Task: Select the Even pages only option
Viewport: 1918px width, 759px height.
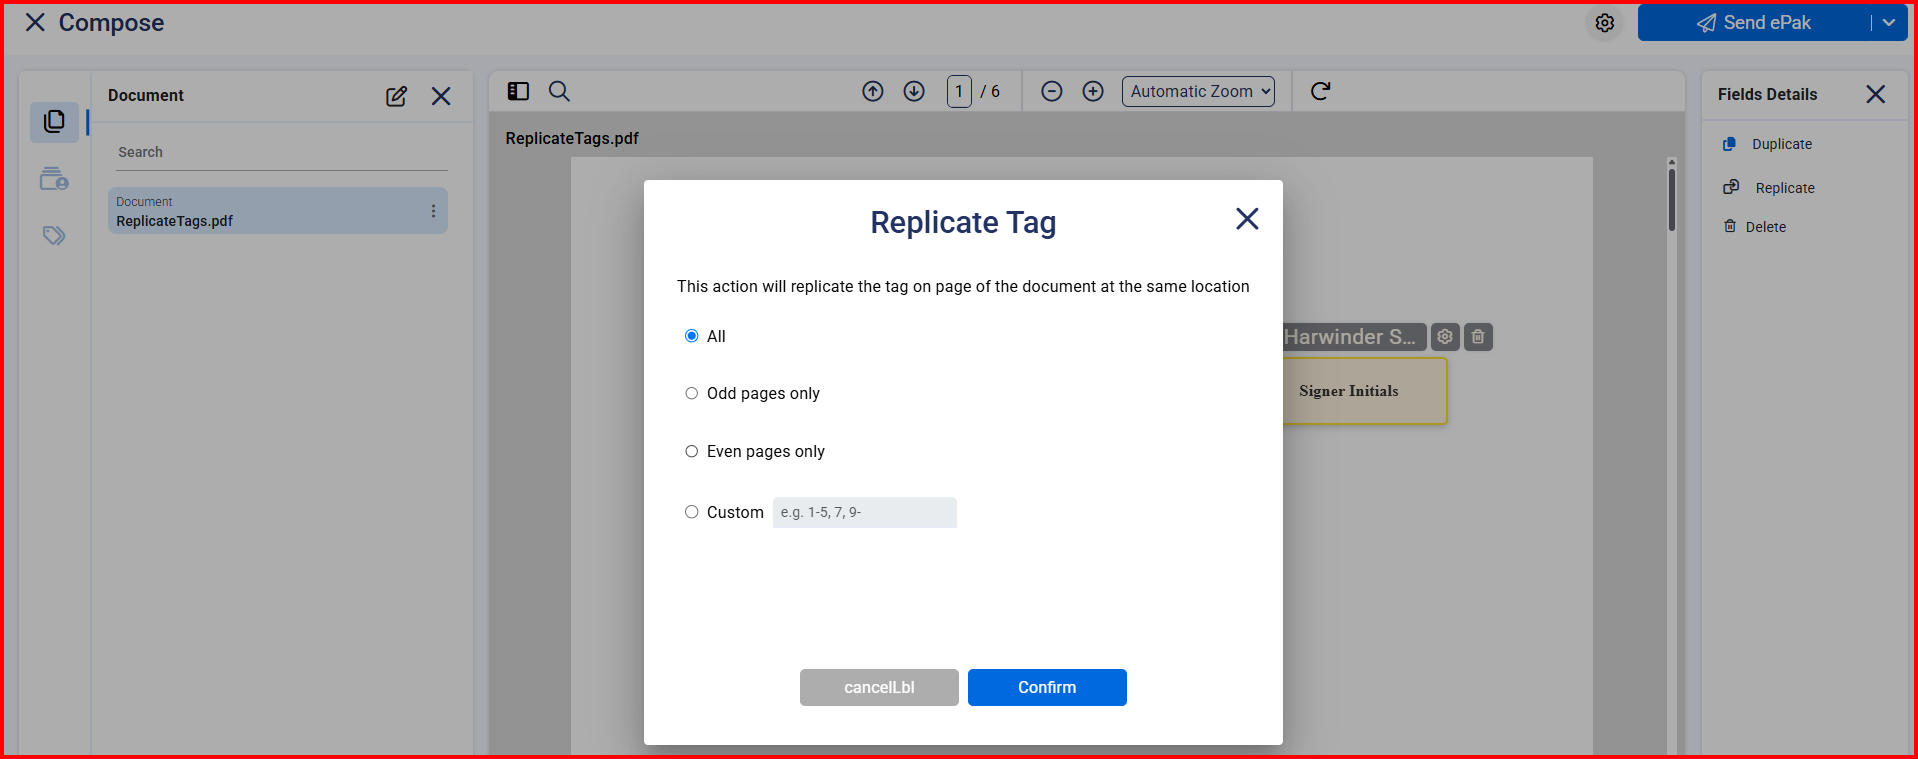Action: [x=692, y=451]
